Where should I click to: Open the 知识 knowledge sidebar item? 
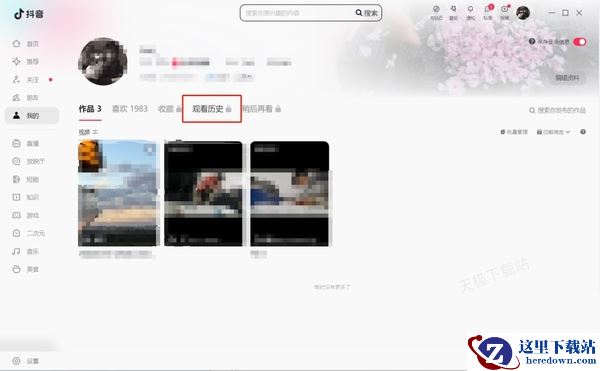[x=26, y=197]
